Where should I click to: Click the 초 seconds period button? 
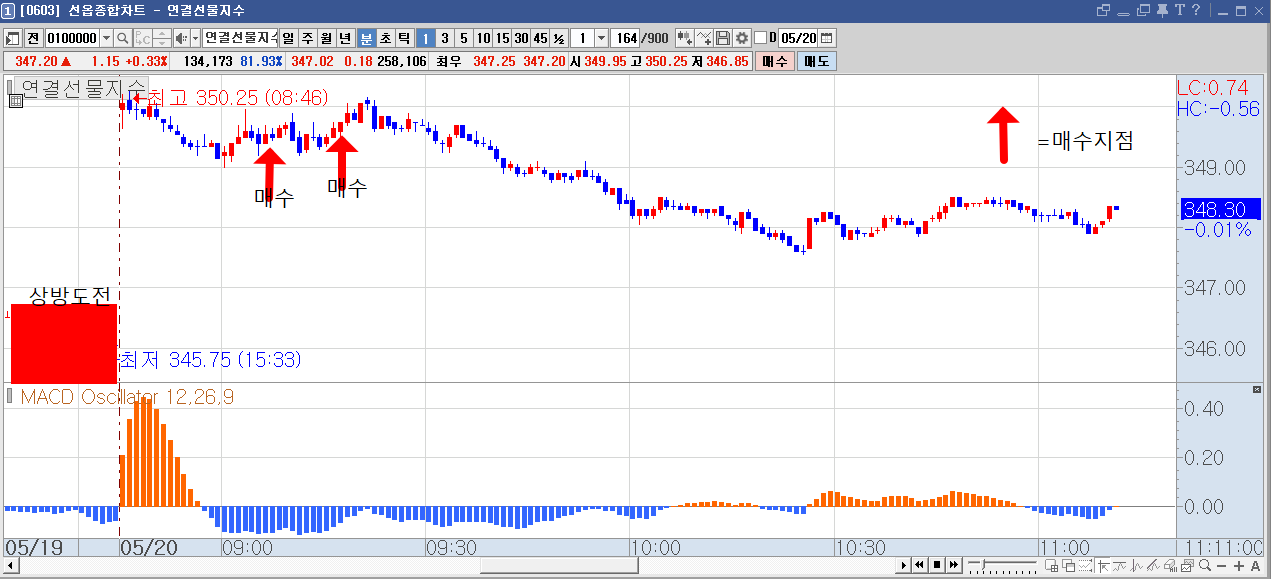click(385, 38)
